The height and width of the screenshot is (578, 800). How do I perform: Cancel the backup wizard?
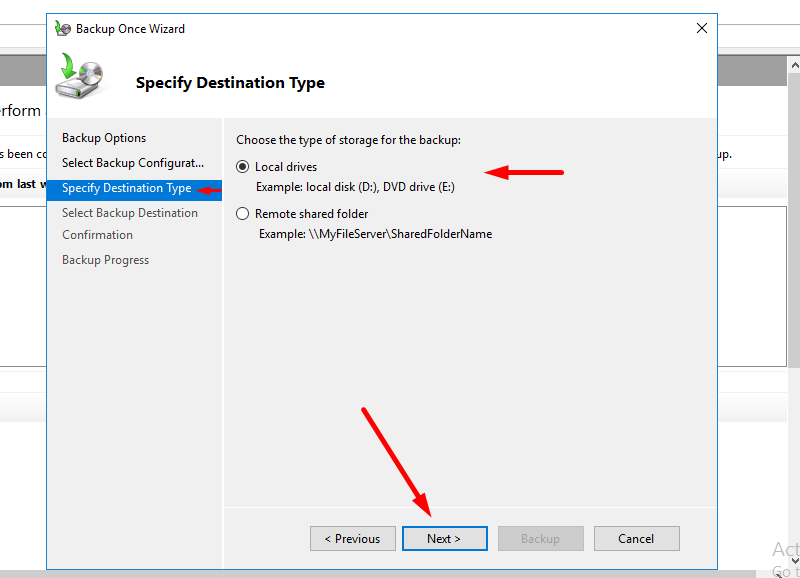coord(636,539)
